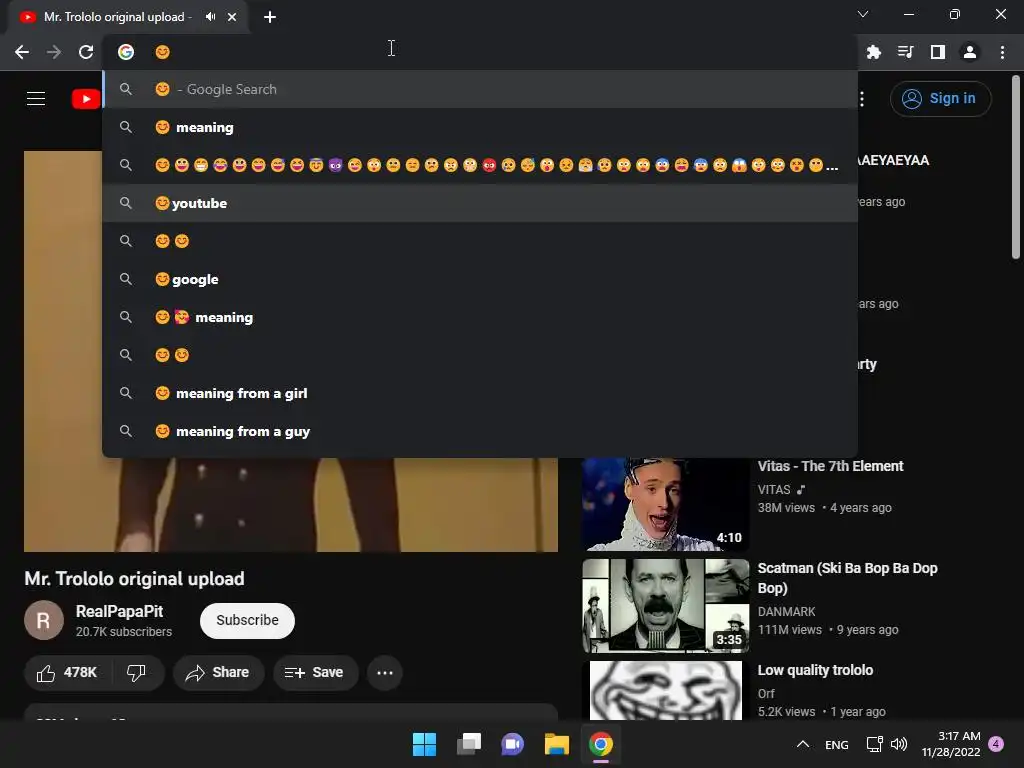
Task: Open the Extensions puzzle icon
Action: coord(873,52)
